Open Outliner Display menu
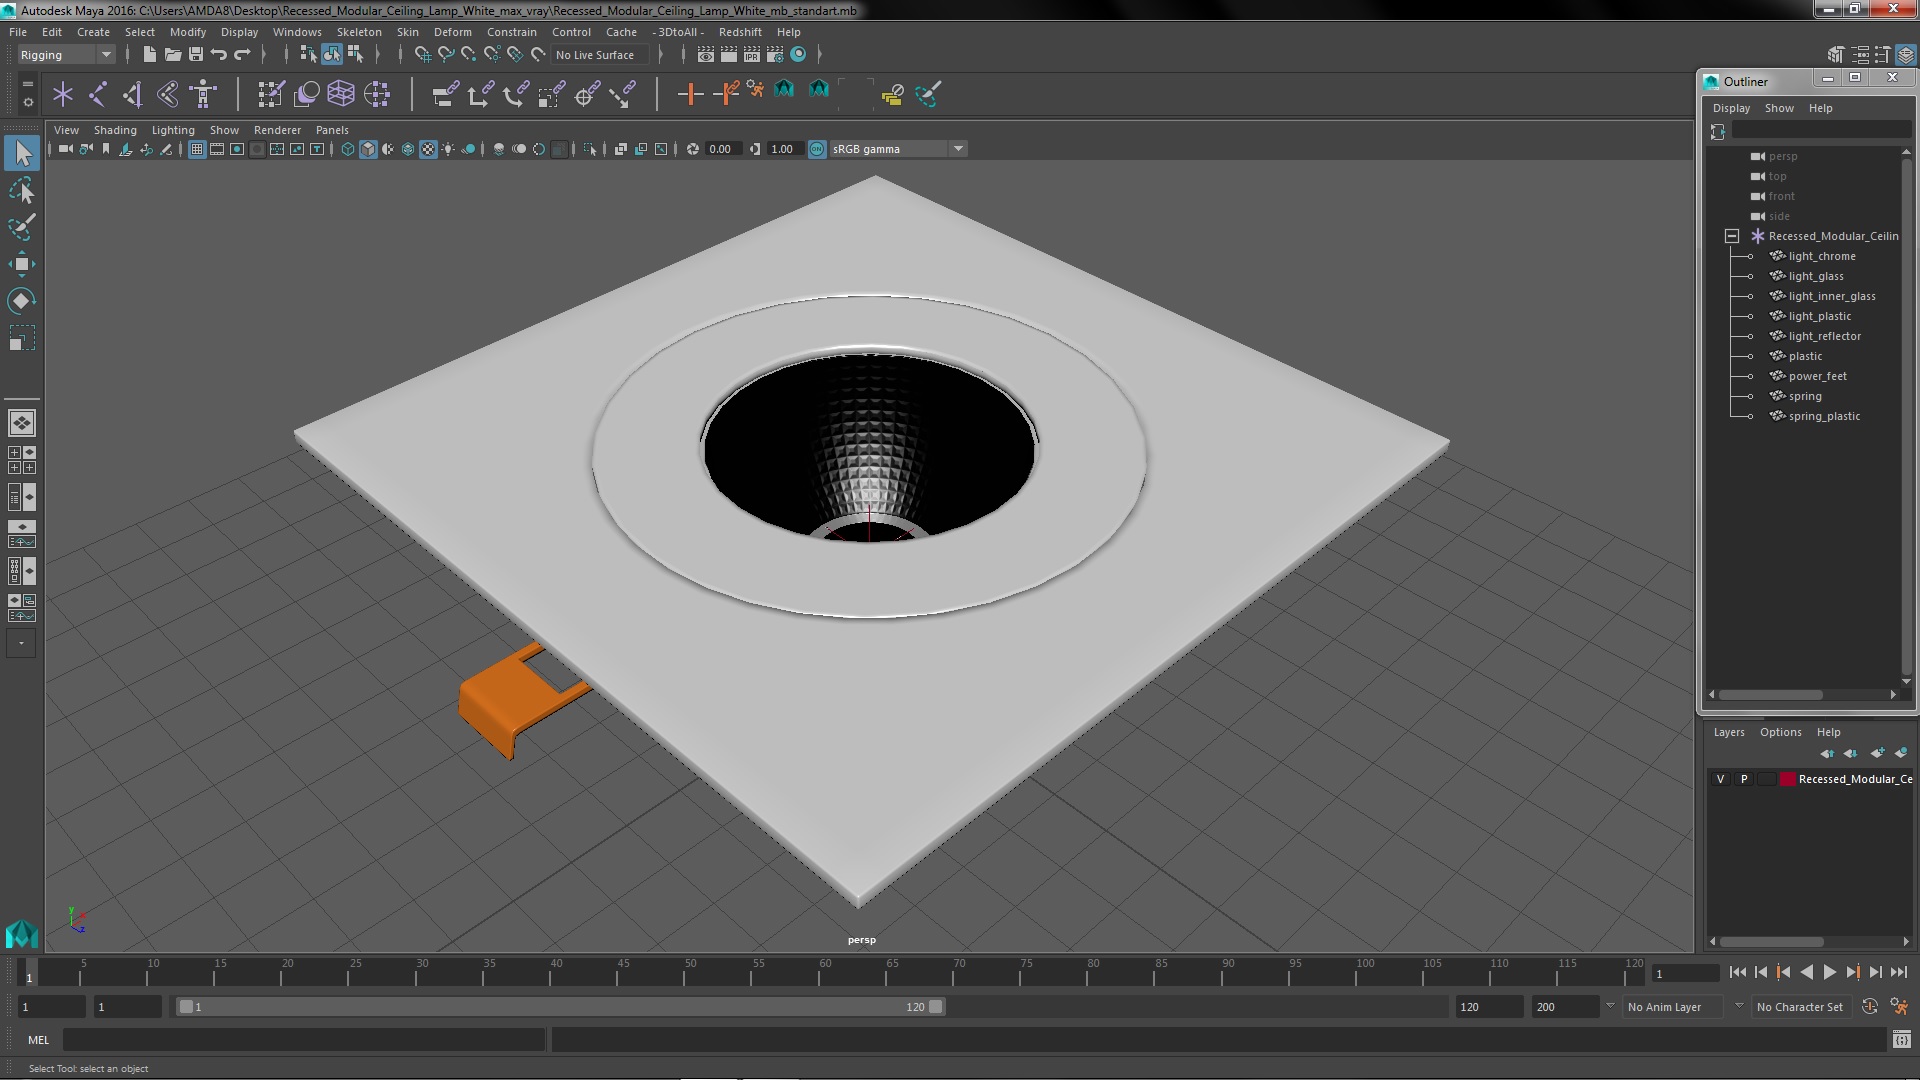 (x=1731, y=108)
